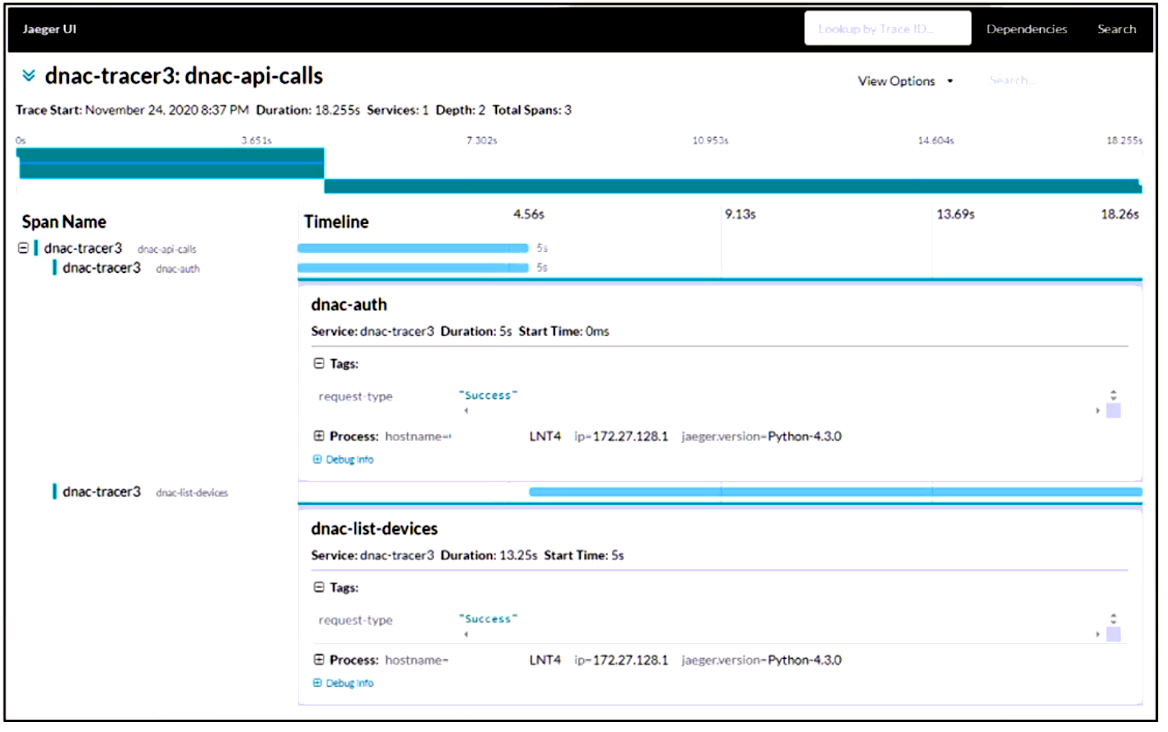Focus the Lookup by Trace ID field
This screenshot has height=732, width=1168.
point(887,28)
